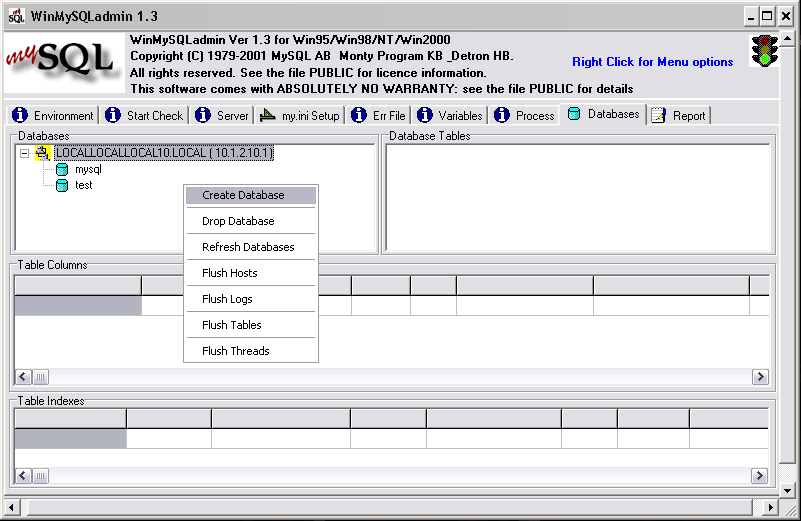Image resolution: width=801 pixels, height=521 pixels.
Task: Select Drop Database menu entry
Action: pos(238,221)
